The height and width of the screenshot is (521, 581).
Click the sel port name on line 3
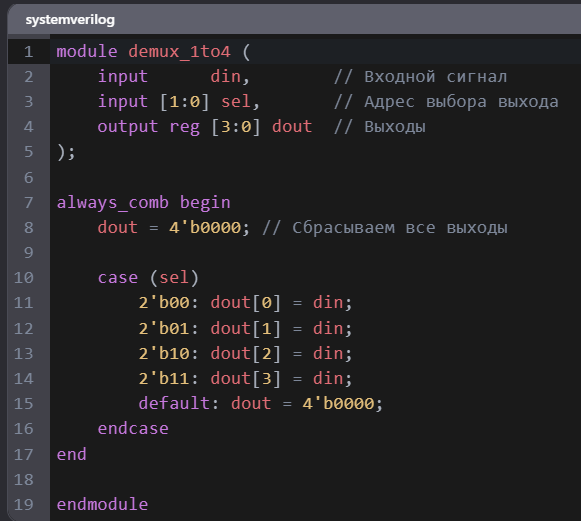pos(236,102)
